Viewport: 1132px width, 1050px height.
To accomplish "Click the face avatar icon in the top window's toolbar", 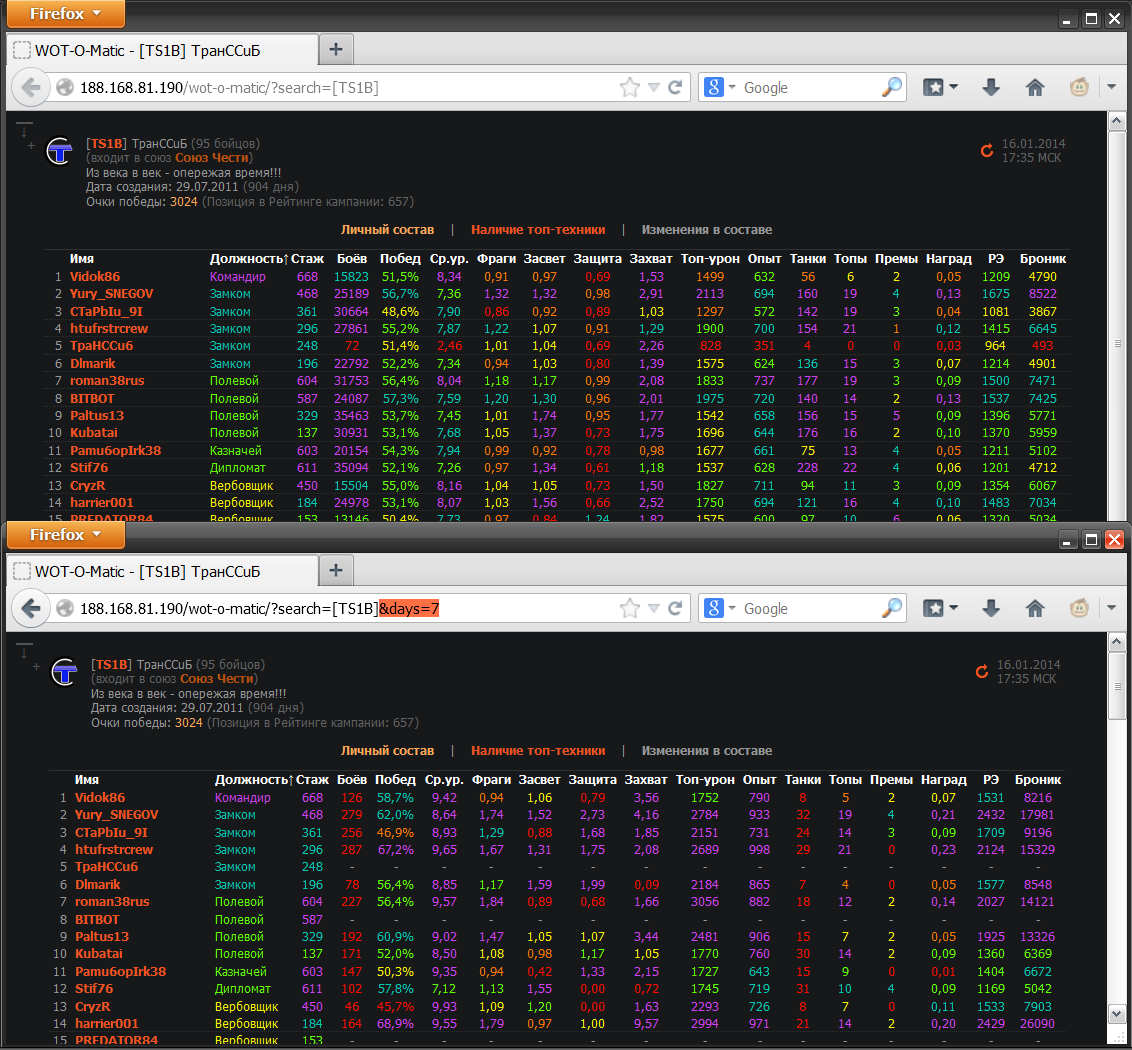I will point(1079,88).
